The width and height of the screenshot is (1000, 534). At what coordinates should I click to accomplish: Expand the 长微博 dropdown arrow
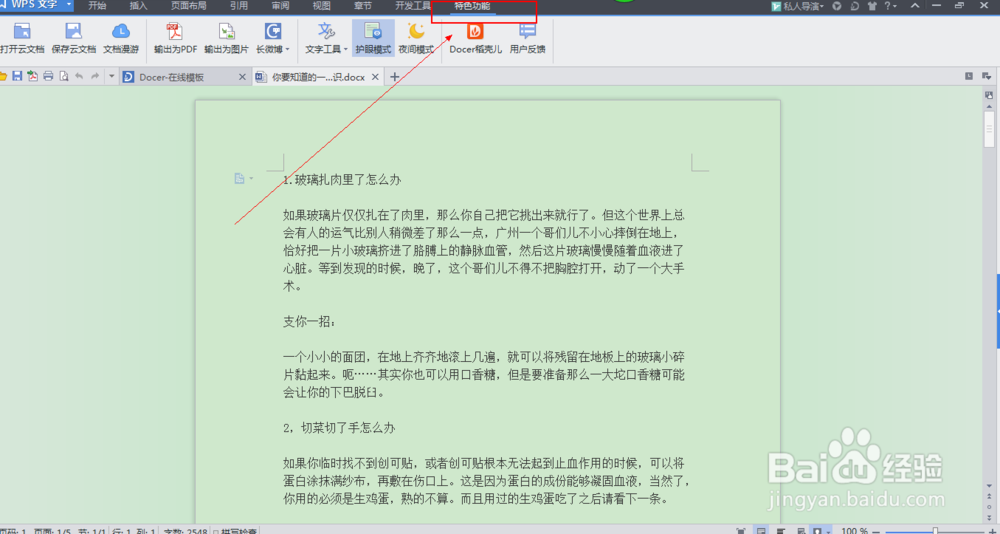[x=288, y=49]
